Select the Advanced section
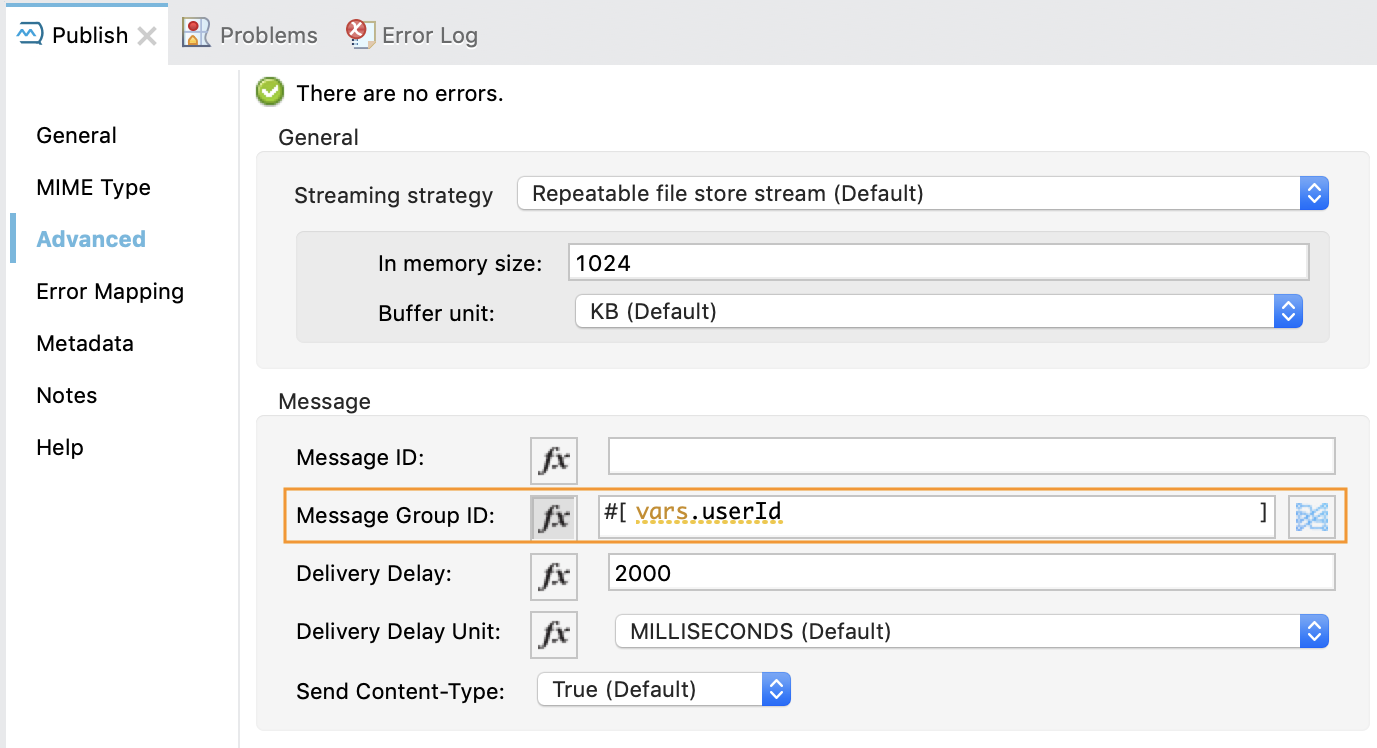Screen dimensions: 1377x748 point(91,239)
